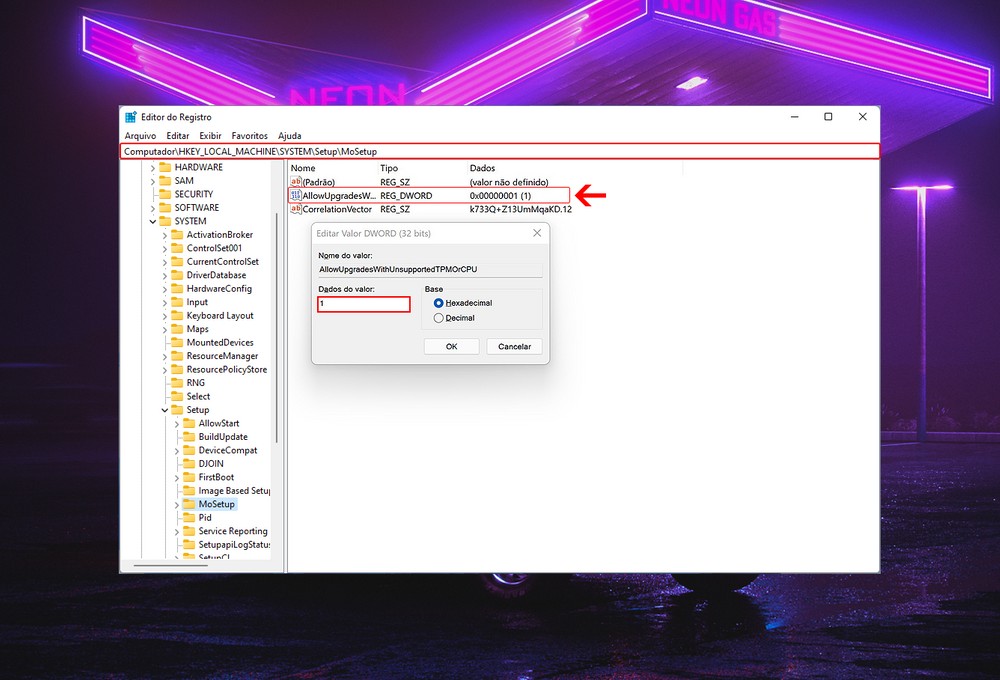Click the HARDWARE folder icon
The width and height of the screenshot is (1000, 680).
click(x=165, y=167)
